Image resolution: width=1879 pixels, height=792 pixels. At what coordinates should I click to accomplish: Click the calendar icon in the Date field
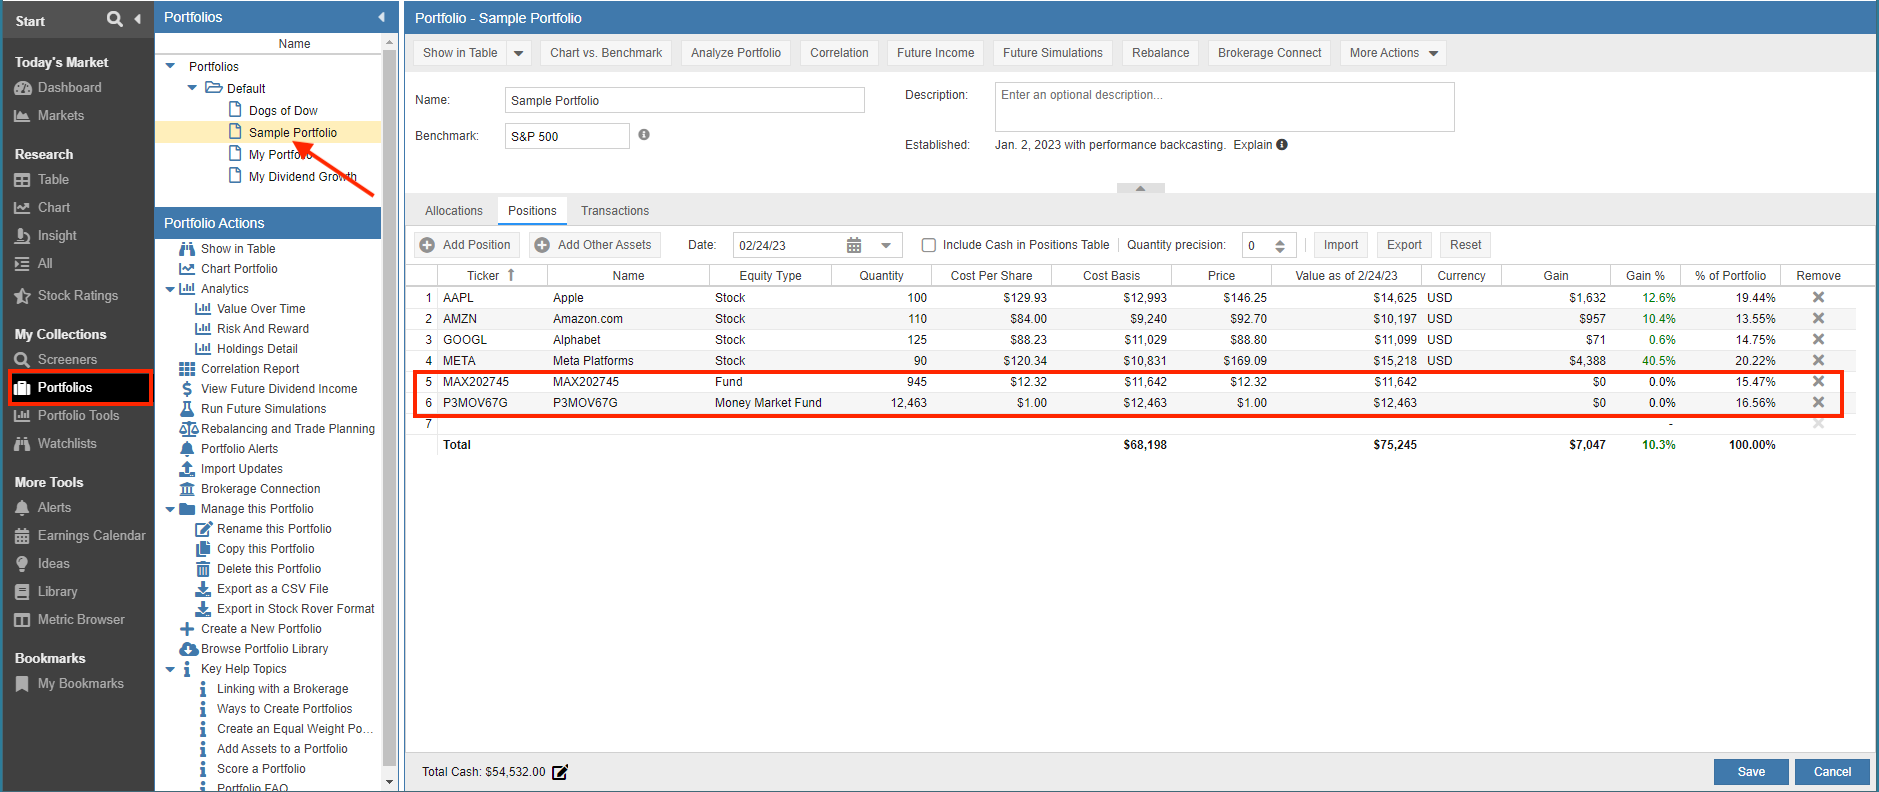854,245
